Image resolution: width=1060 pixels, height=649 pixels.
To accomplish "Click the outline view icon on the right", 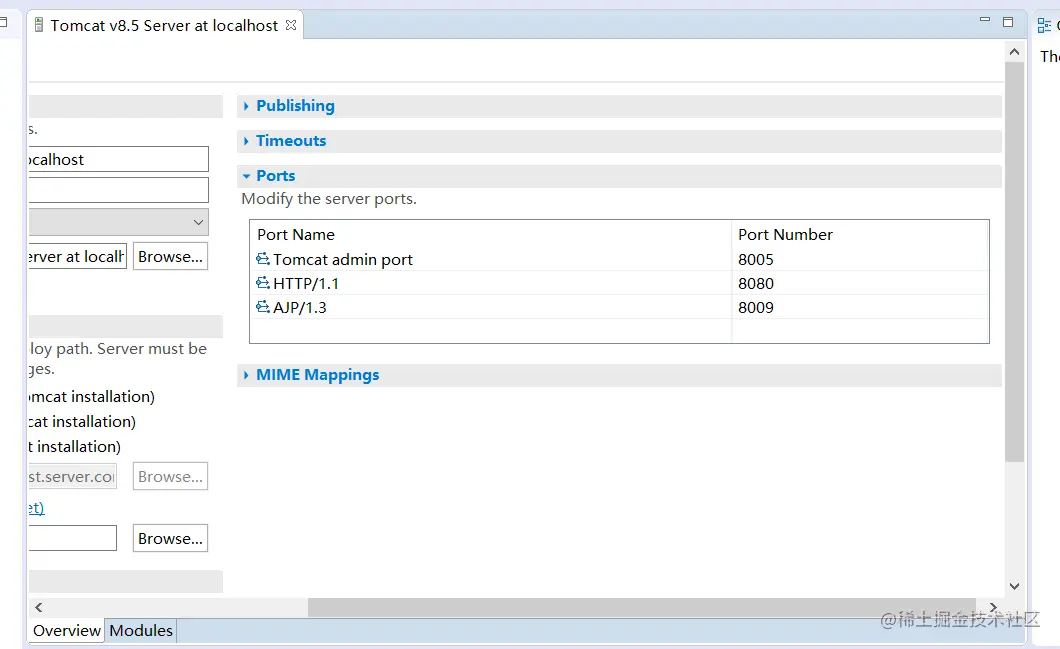I will (1044, 26).
